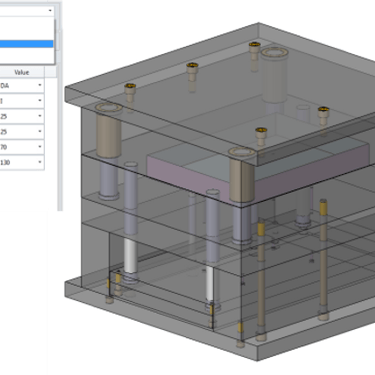The width and height of the screenshot is (375, 375).
Task: Expand the dropdown showing value 70
Action: coord(40,147)
